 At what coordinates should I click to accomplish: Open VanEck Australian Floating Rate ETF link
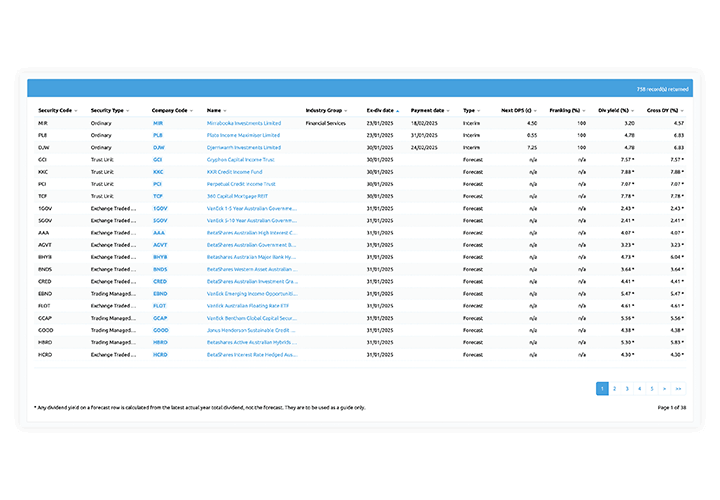248,306
